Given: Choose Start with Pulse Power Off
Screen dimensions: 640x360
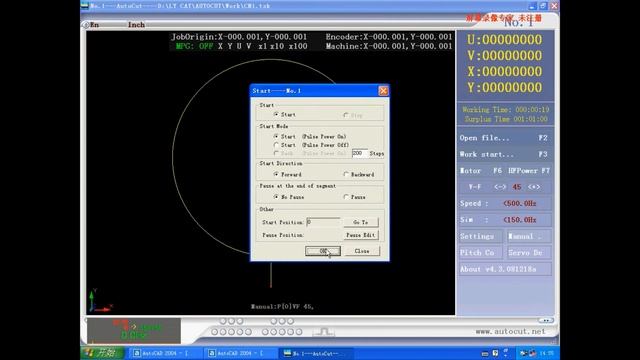Looking at the screenshot, I should pos(276,145).
